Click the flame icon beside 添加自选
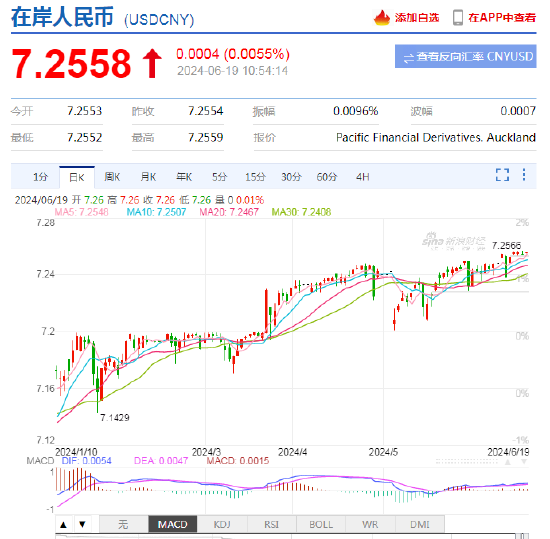 click(382, 18)
